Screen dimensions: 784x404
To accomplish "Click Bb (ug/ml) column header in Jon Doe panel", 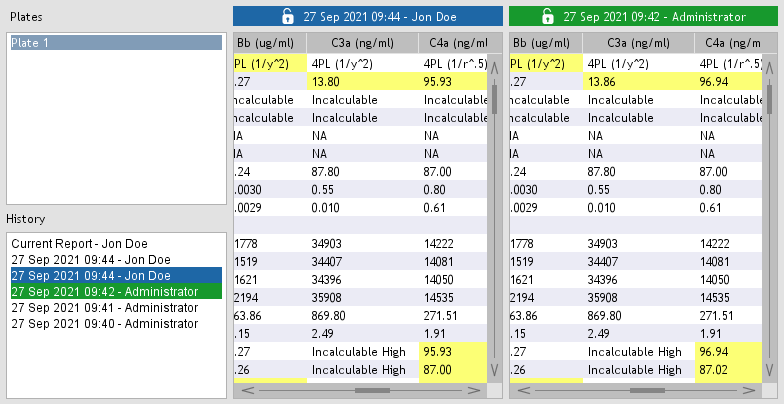I will pos(270,43).
